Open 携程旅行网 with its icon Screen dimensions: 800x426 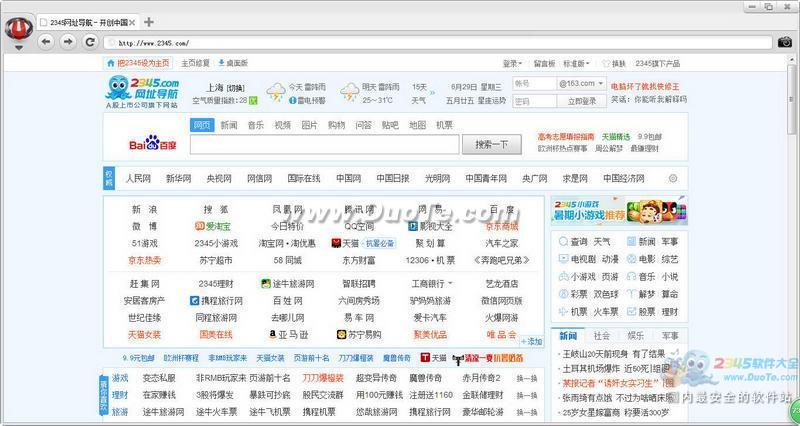coord(216,300)
